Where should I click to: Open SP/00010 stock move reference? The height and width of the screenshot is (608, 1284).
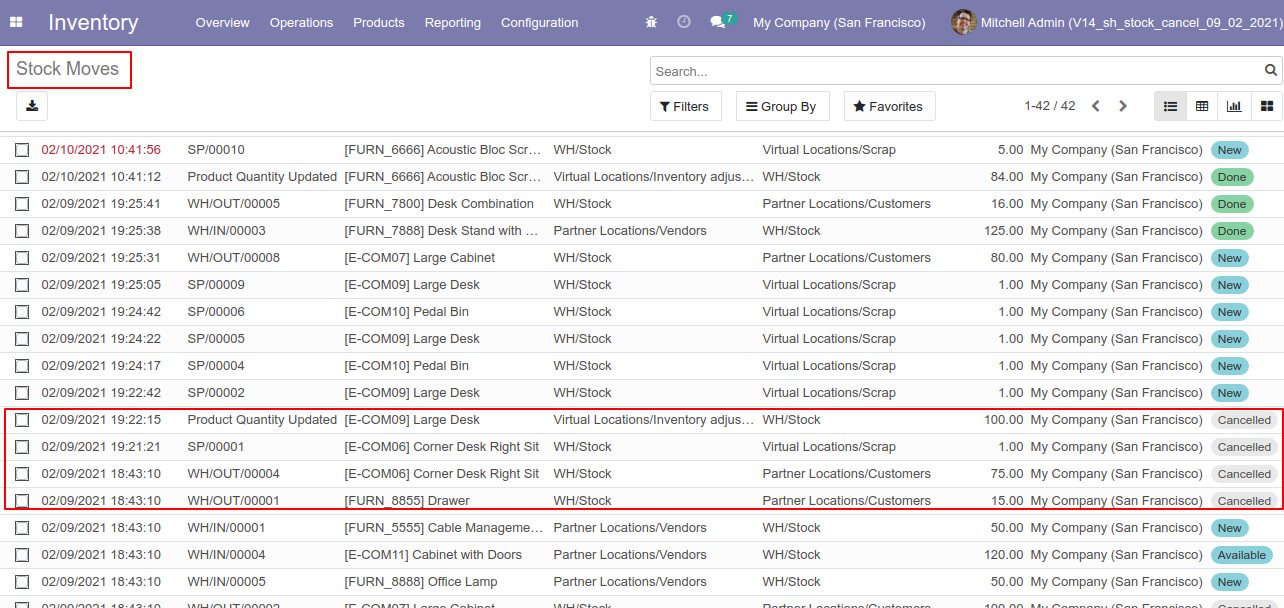tap(216, 150)
